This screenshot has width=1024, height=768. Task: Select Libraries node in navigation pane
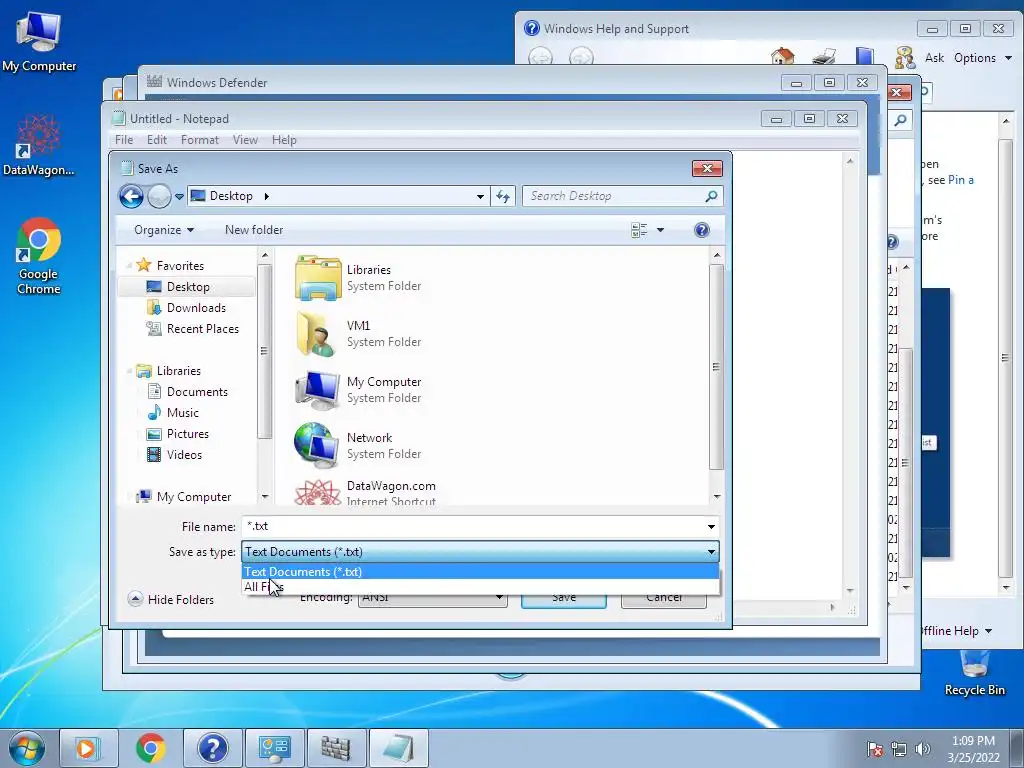[x=178, y=371]
